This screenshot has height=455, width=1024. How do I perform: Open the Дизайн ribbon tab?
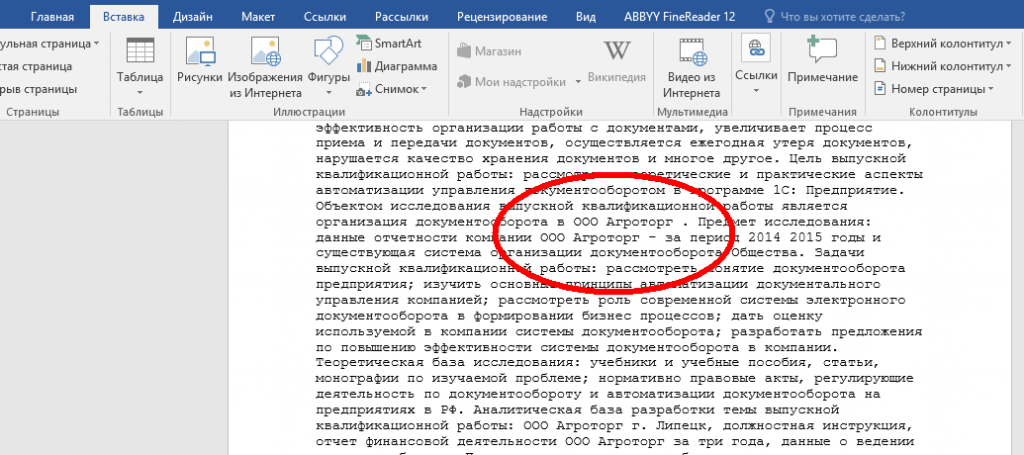tap(193, 16)
